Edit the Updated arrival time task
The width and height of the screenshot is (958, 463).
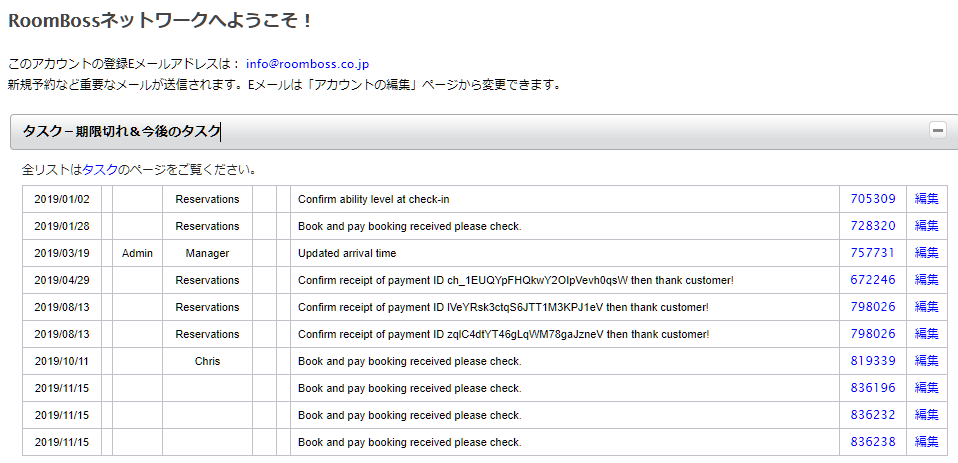(x=926, y=253)
